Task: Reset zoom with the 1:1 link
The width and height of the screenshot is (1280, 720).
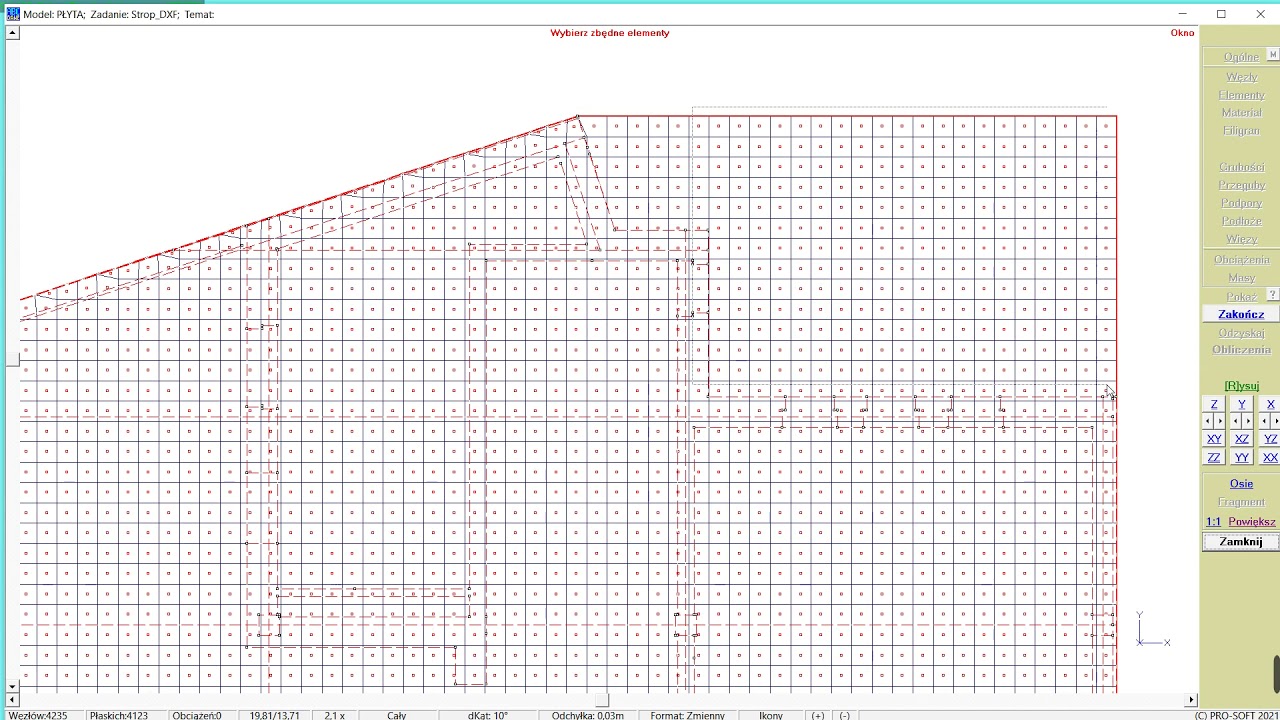Action: point(1213,522)
